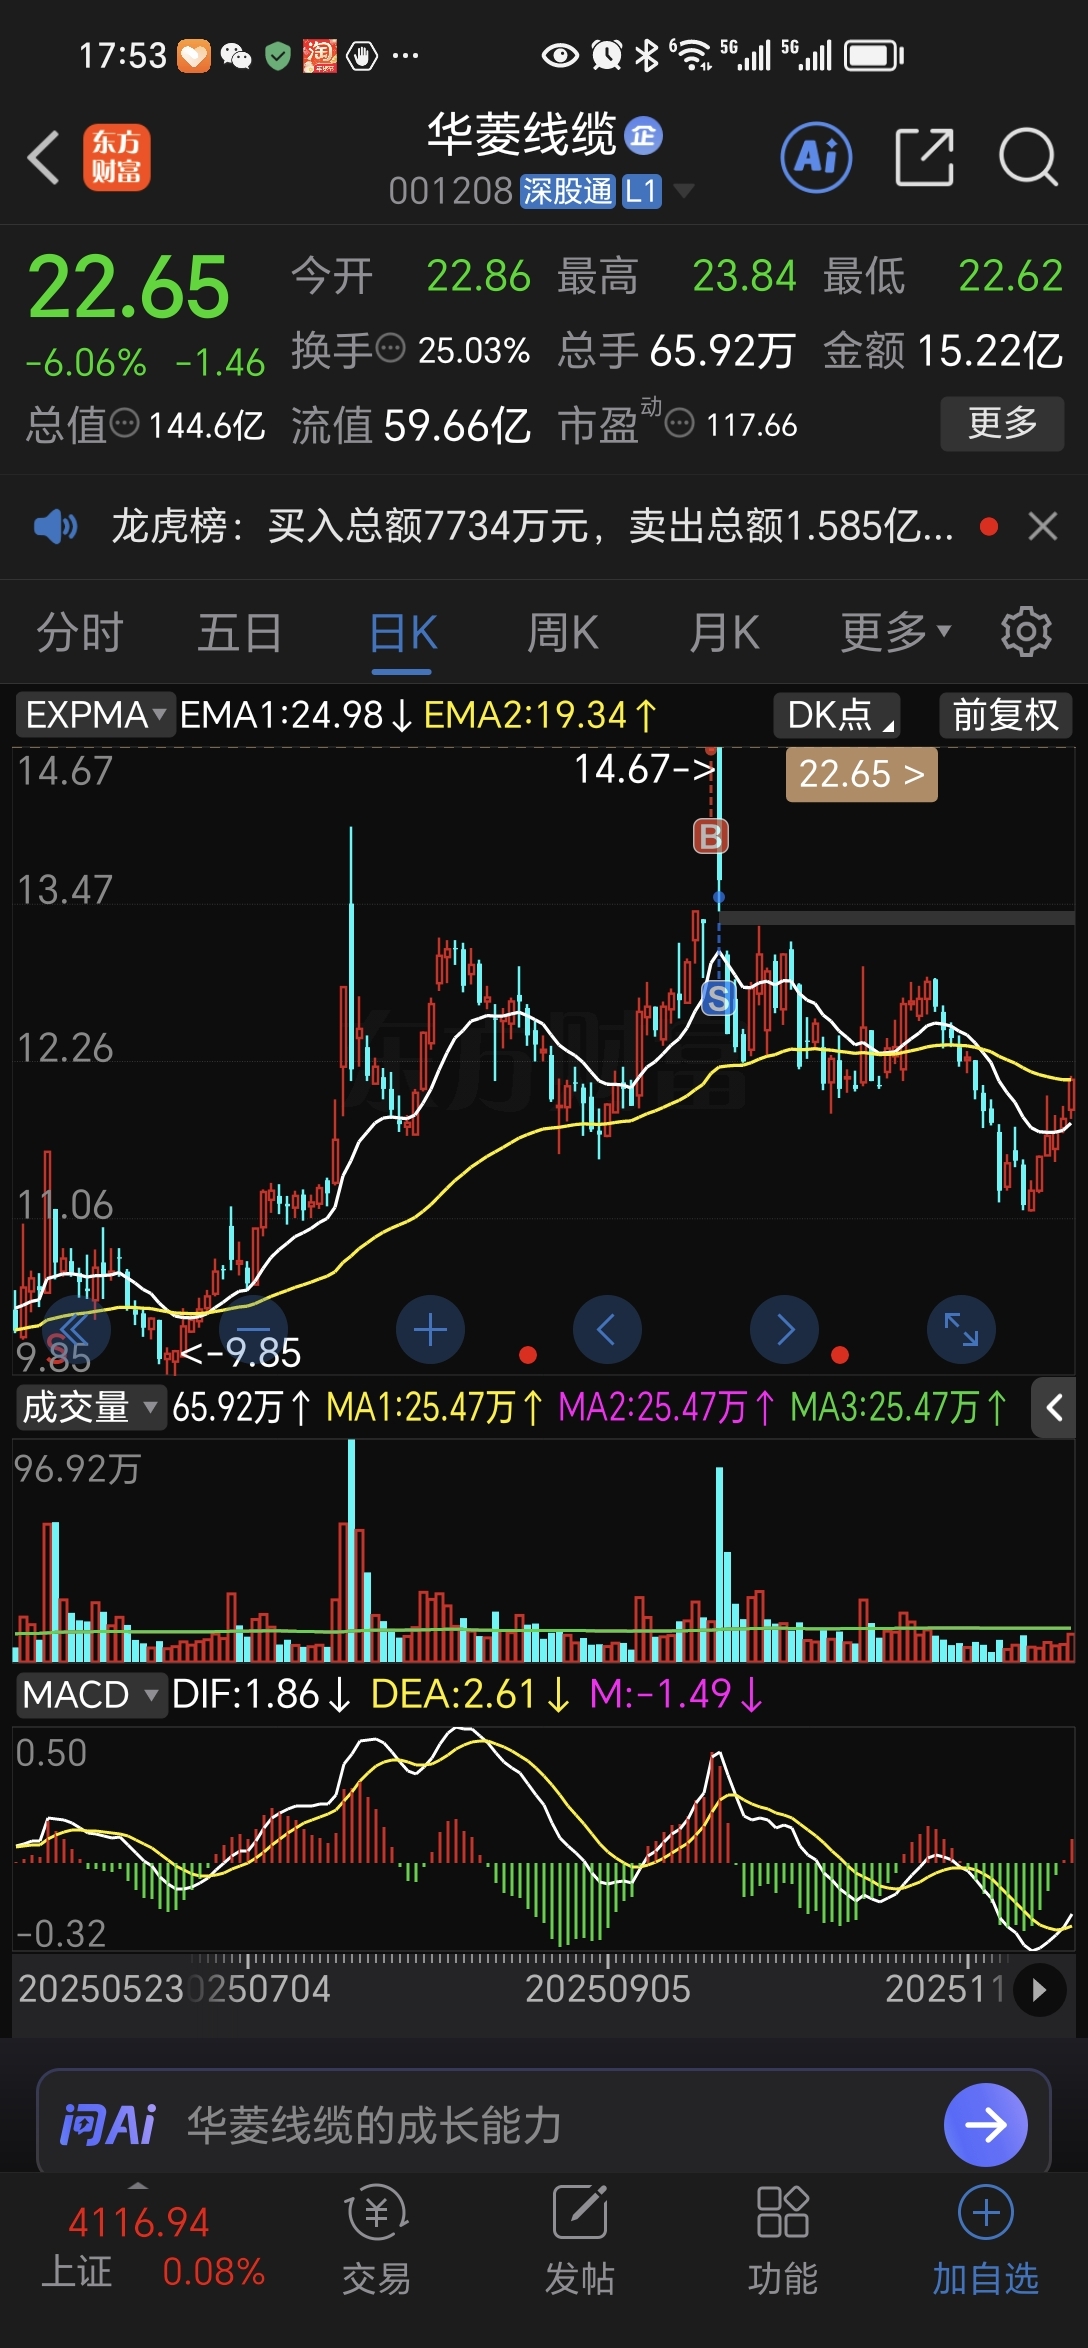Viewport: 1088px width, 2348px height.
Task: Zoom out chart with minus button
Action: (253, 1330)
